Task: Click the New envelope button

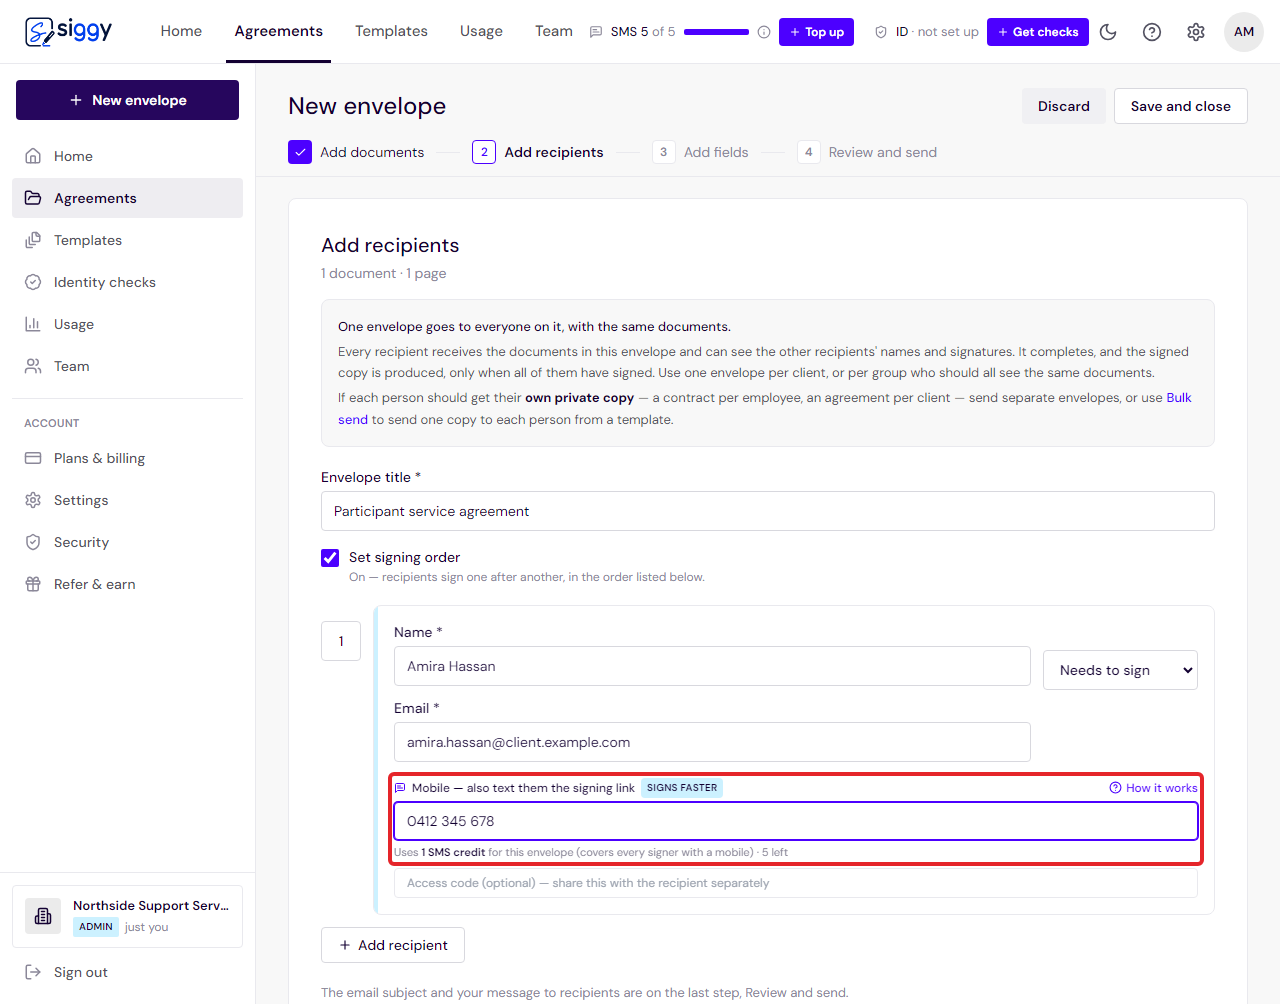Action: (127, 100)
